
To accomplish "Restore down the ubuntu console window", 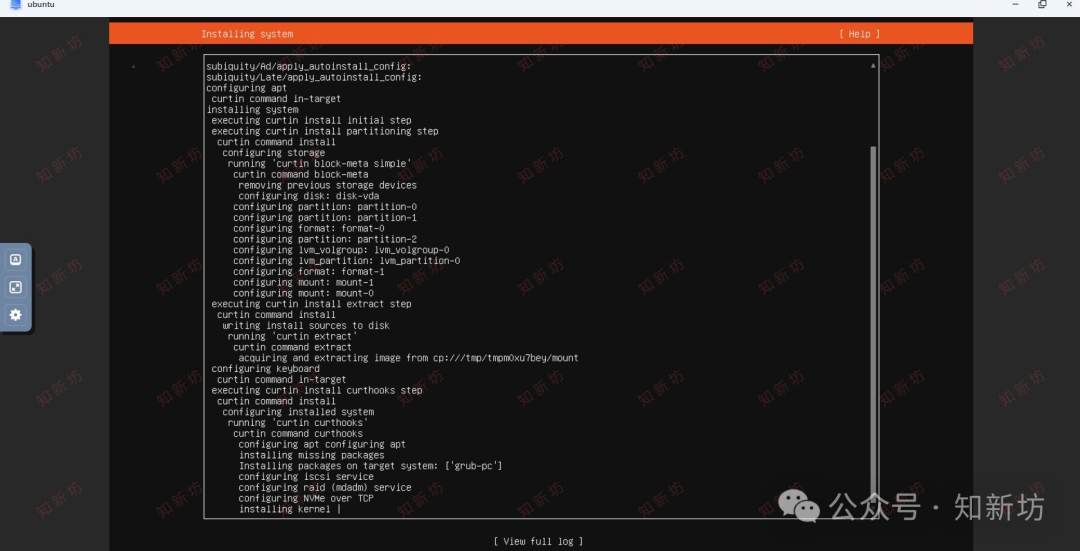I will [1042, 4].
